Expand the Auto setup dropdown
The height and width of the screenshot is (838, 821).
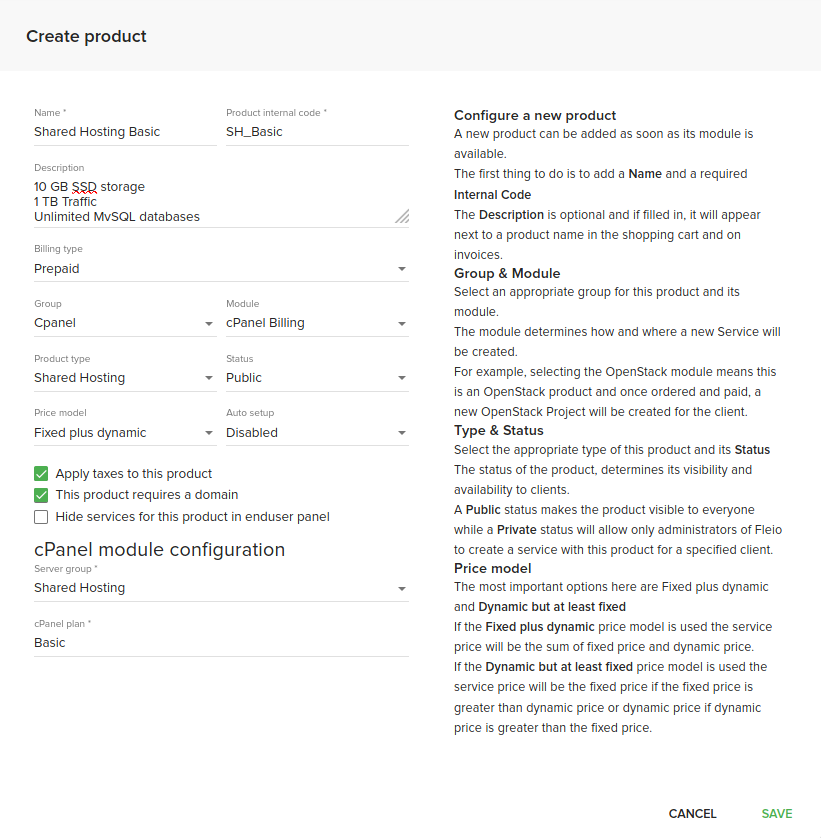point(316,433)
